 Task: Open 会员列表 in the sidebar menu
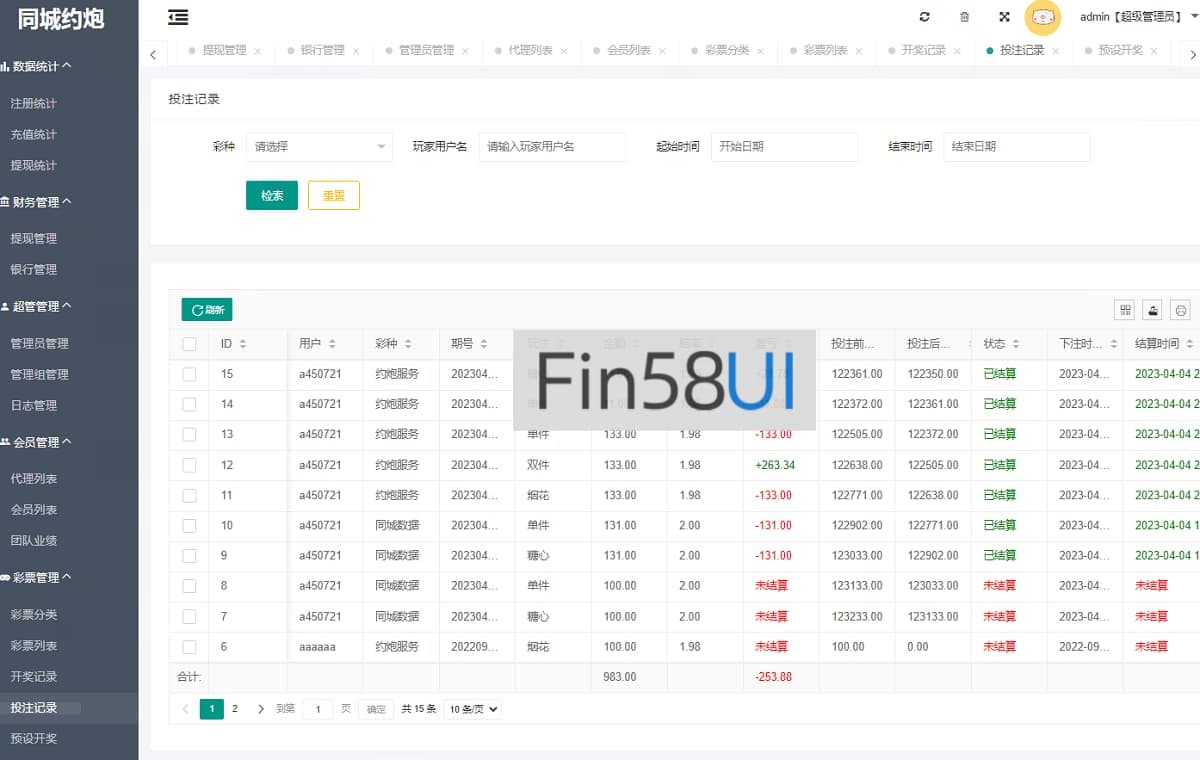click(33, 510)
